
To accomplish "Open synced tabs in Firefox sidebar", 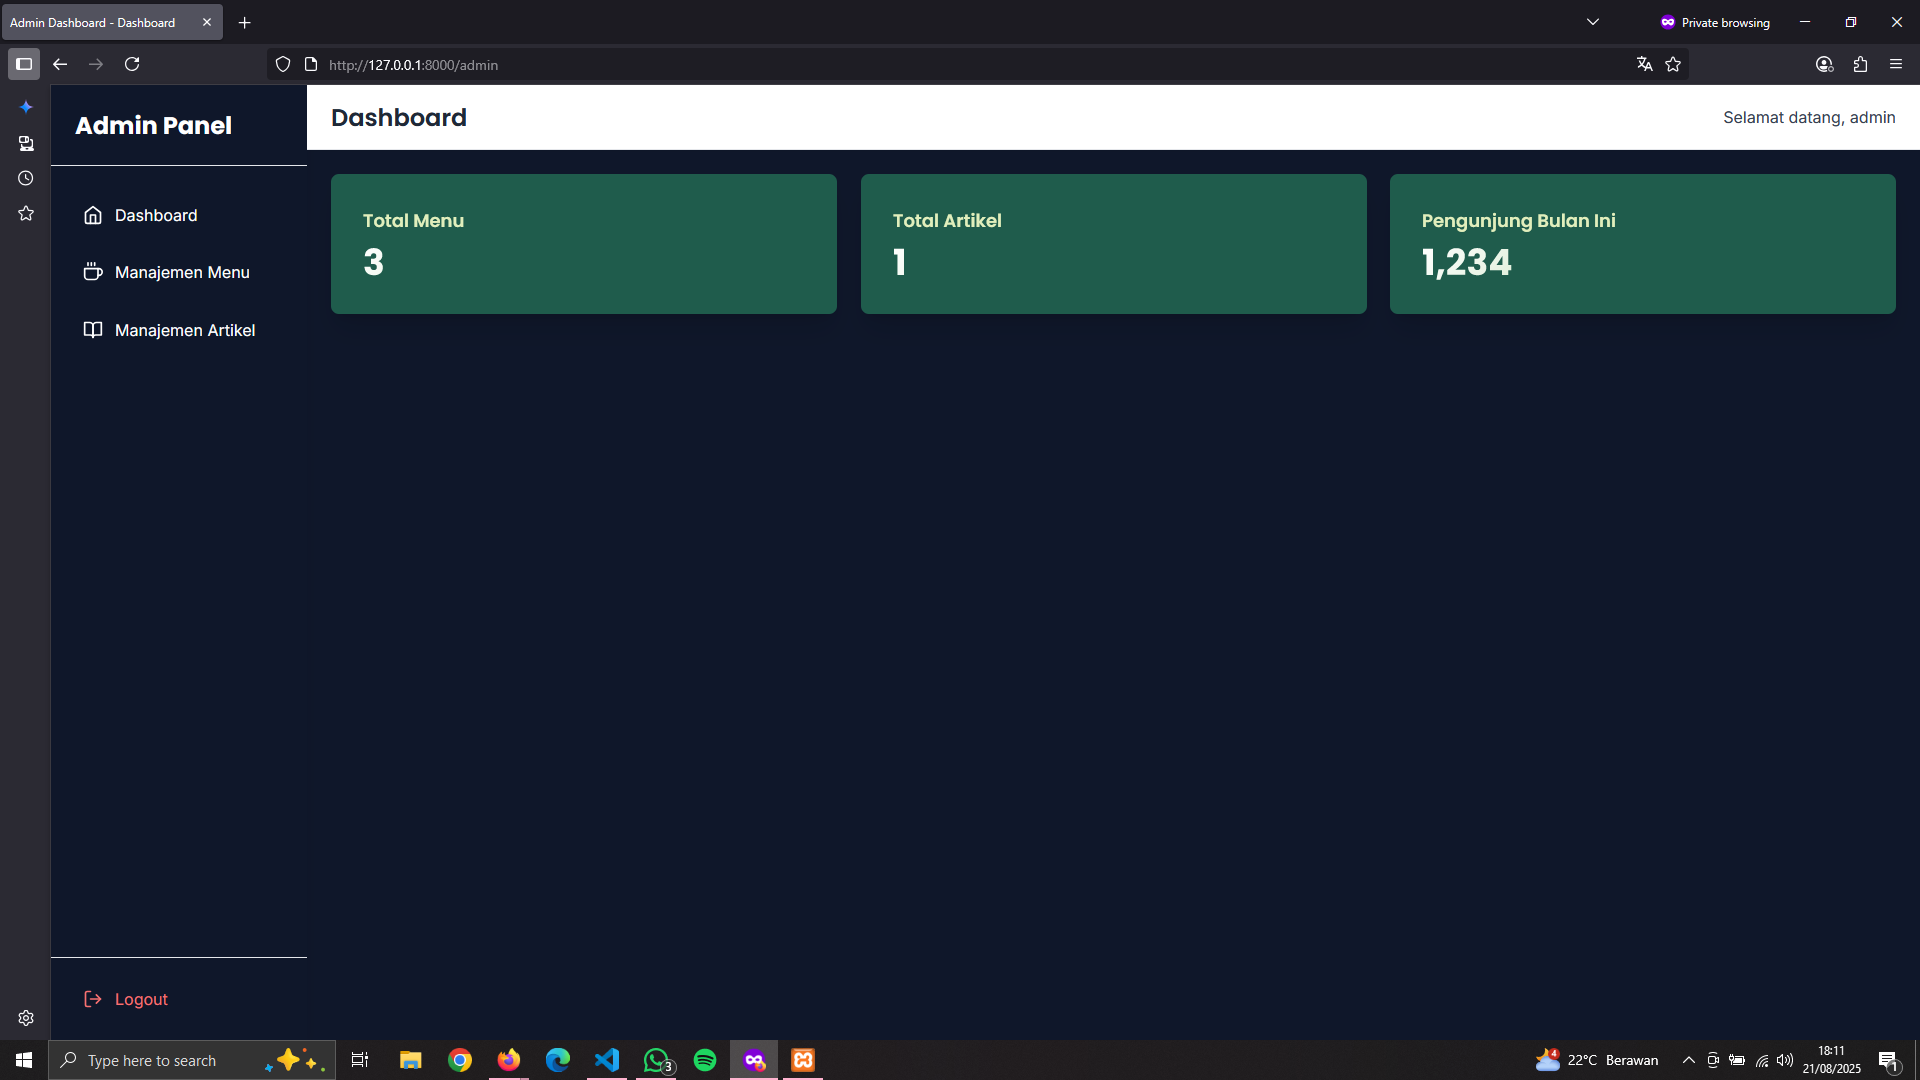I will (x=26, y=143).
